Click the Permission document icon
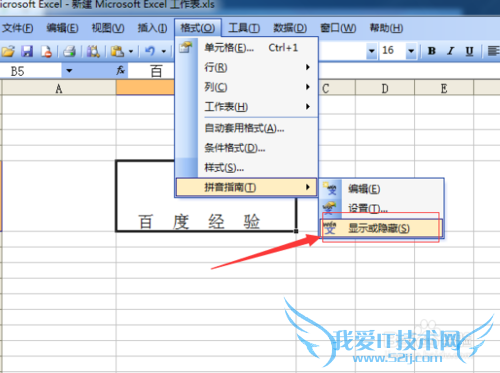 (x=46, y=51)
